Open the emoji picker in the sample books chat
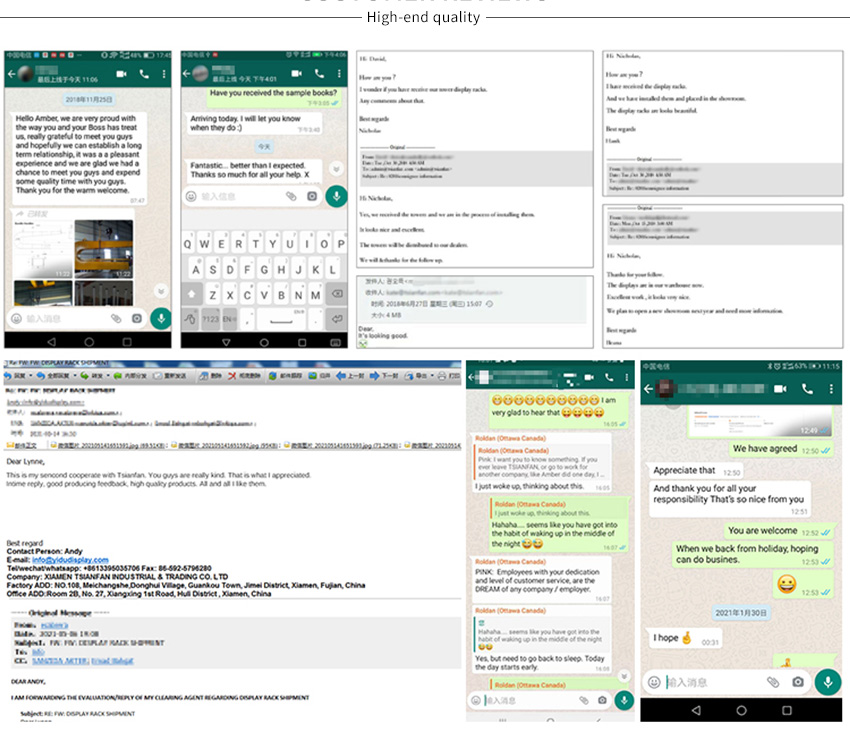Image resolution: width=850 pixels, height=750 pixels. 191,196
